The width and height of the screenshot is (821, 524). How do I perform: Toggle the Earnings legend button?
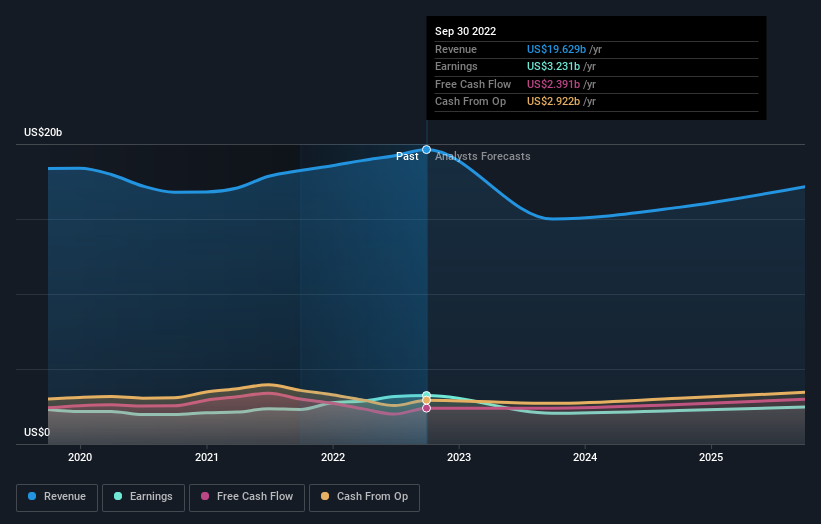(x=143, y=497)
